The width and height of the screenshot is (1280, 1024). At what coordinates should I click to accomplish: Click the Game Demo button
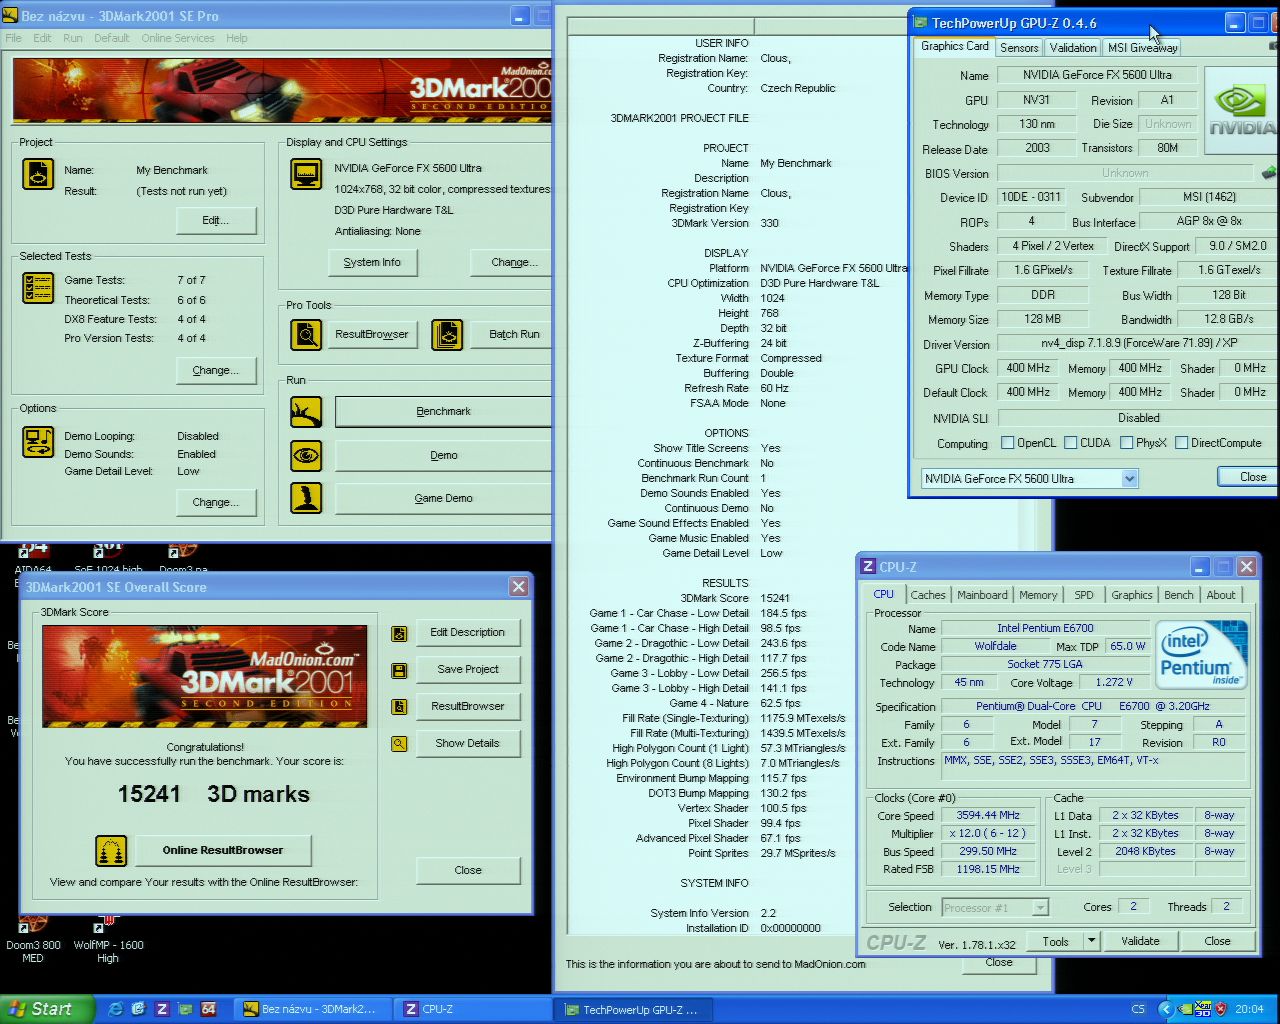(x=443, y=498)
